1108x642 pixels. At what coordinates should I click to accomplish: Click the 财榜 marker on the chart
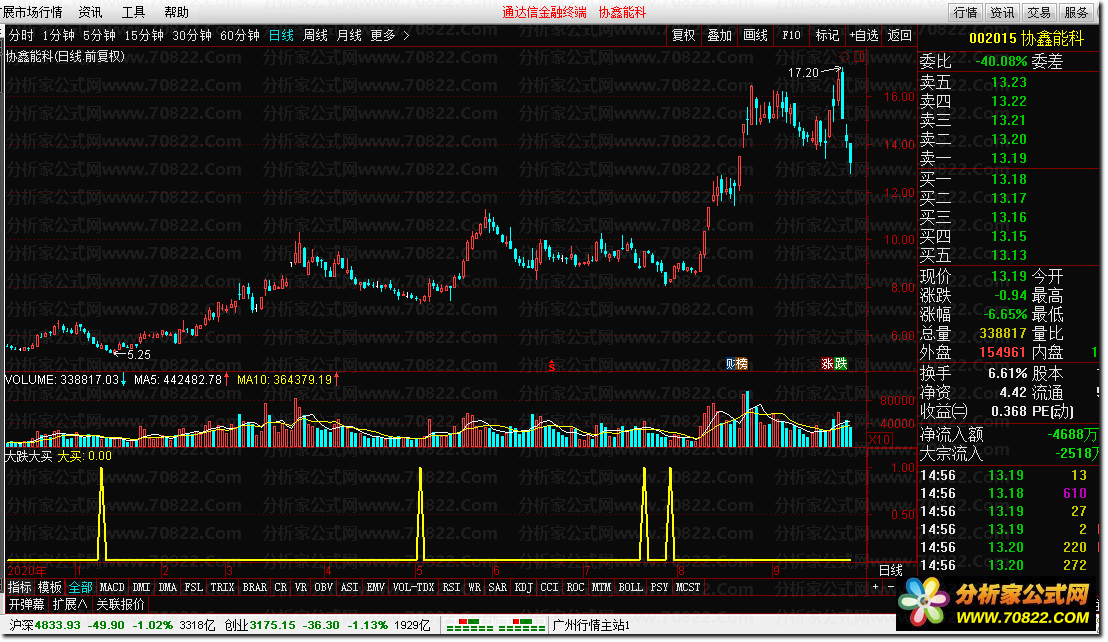[736, 364]
